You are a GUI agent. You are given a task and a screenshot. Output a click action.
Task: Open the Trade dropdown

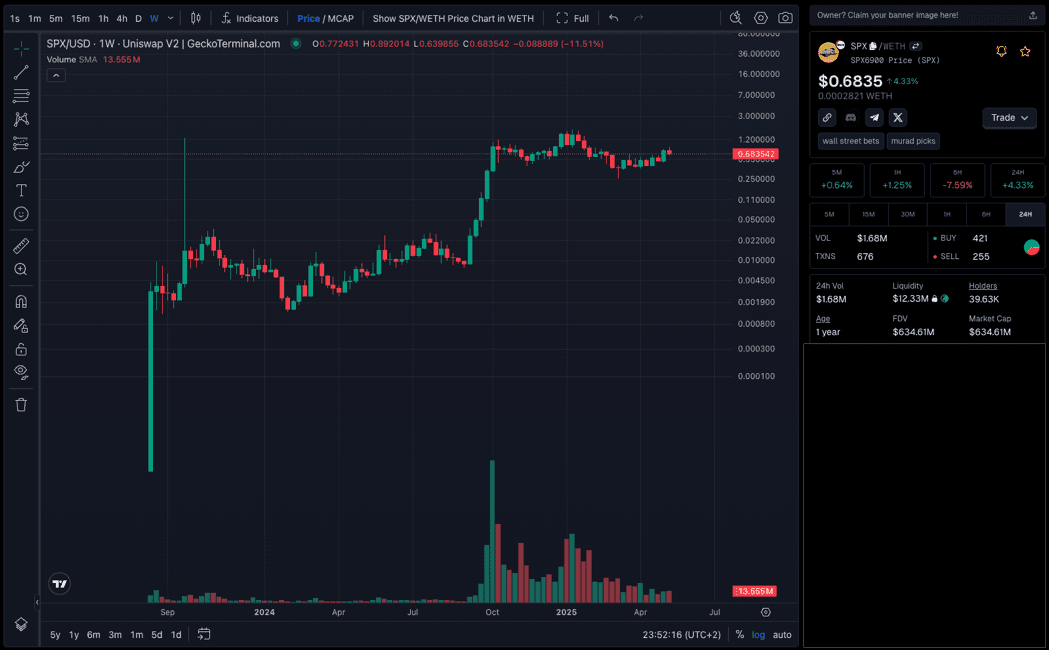click(1009, 118)
